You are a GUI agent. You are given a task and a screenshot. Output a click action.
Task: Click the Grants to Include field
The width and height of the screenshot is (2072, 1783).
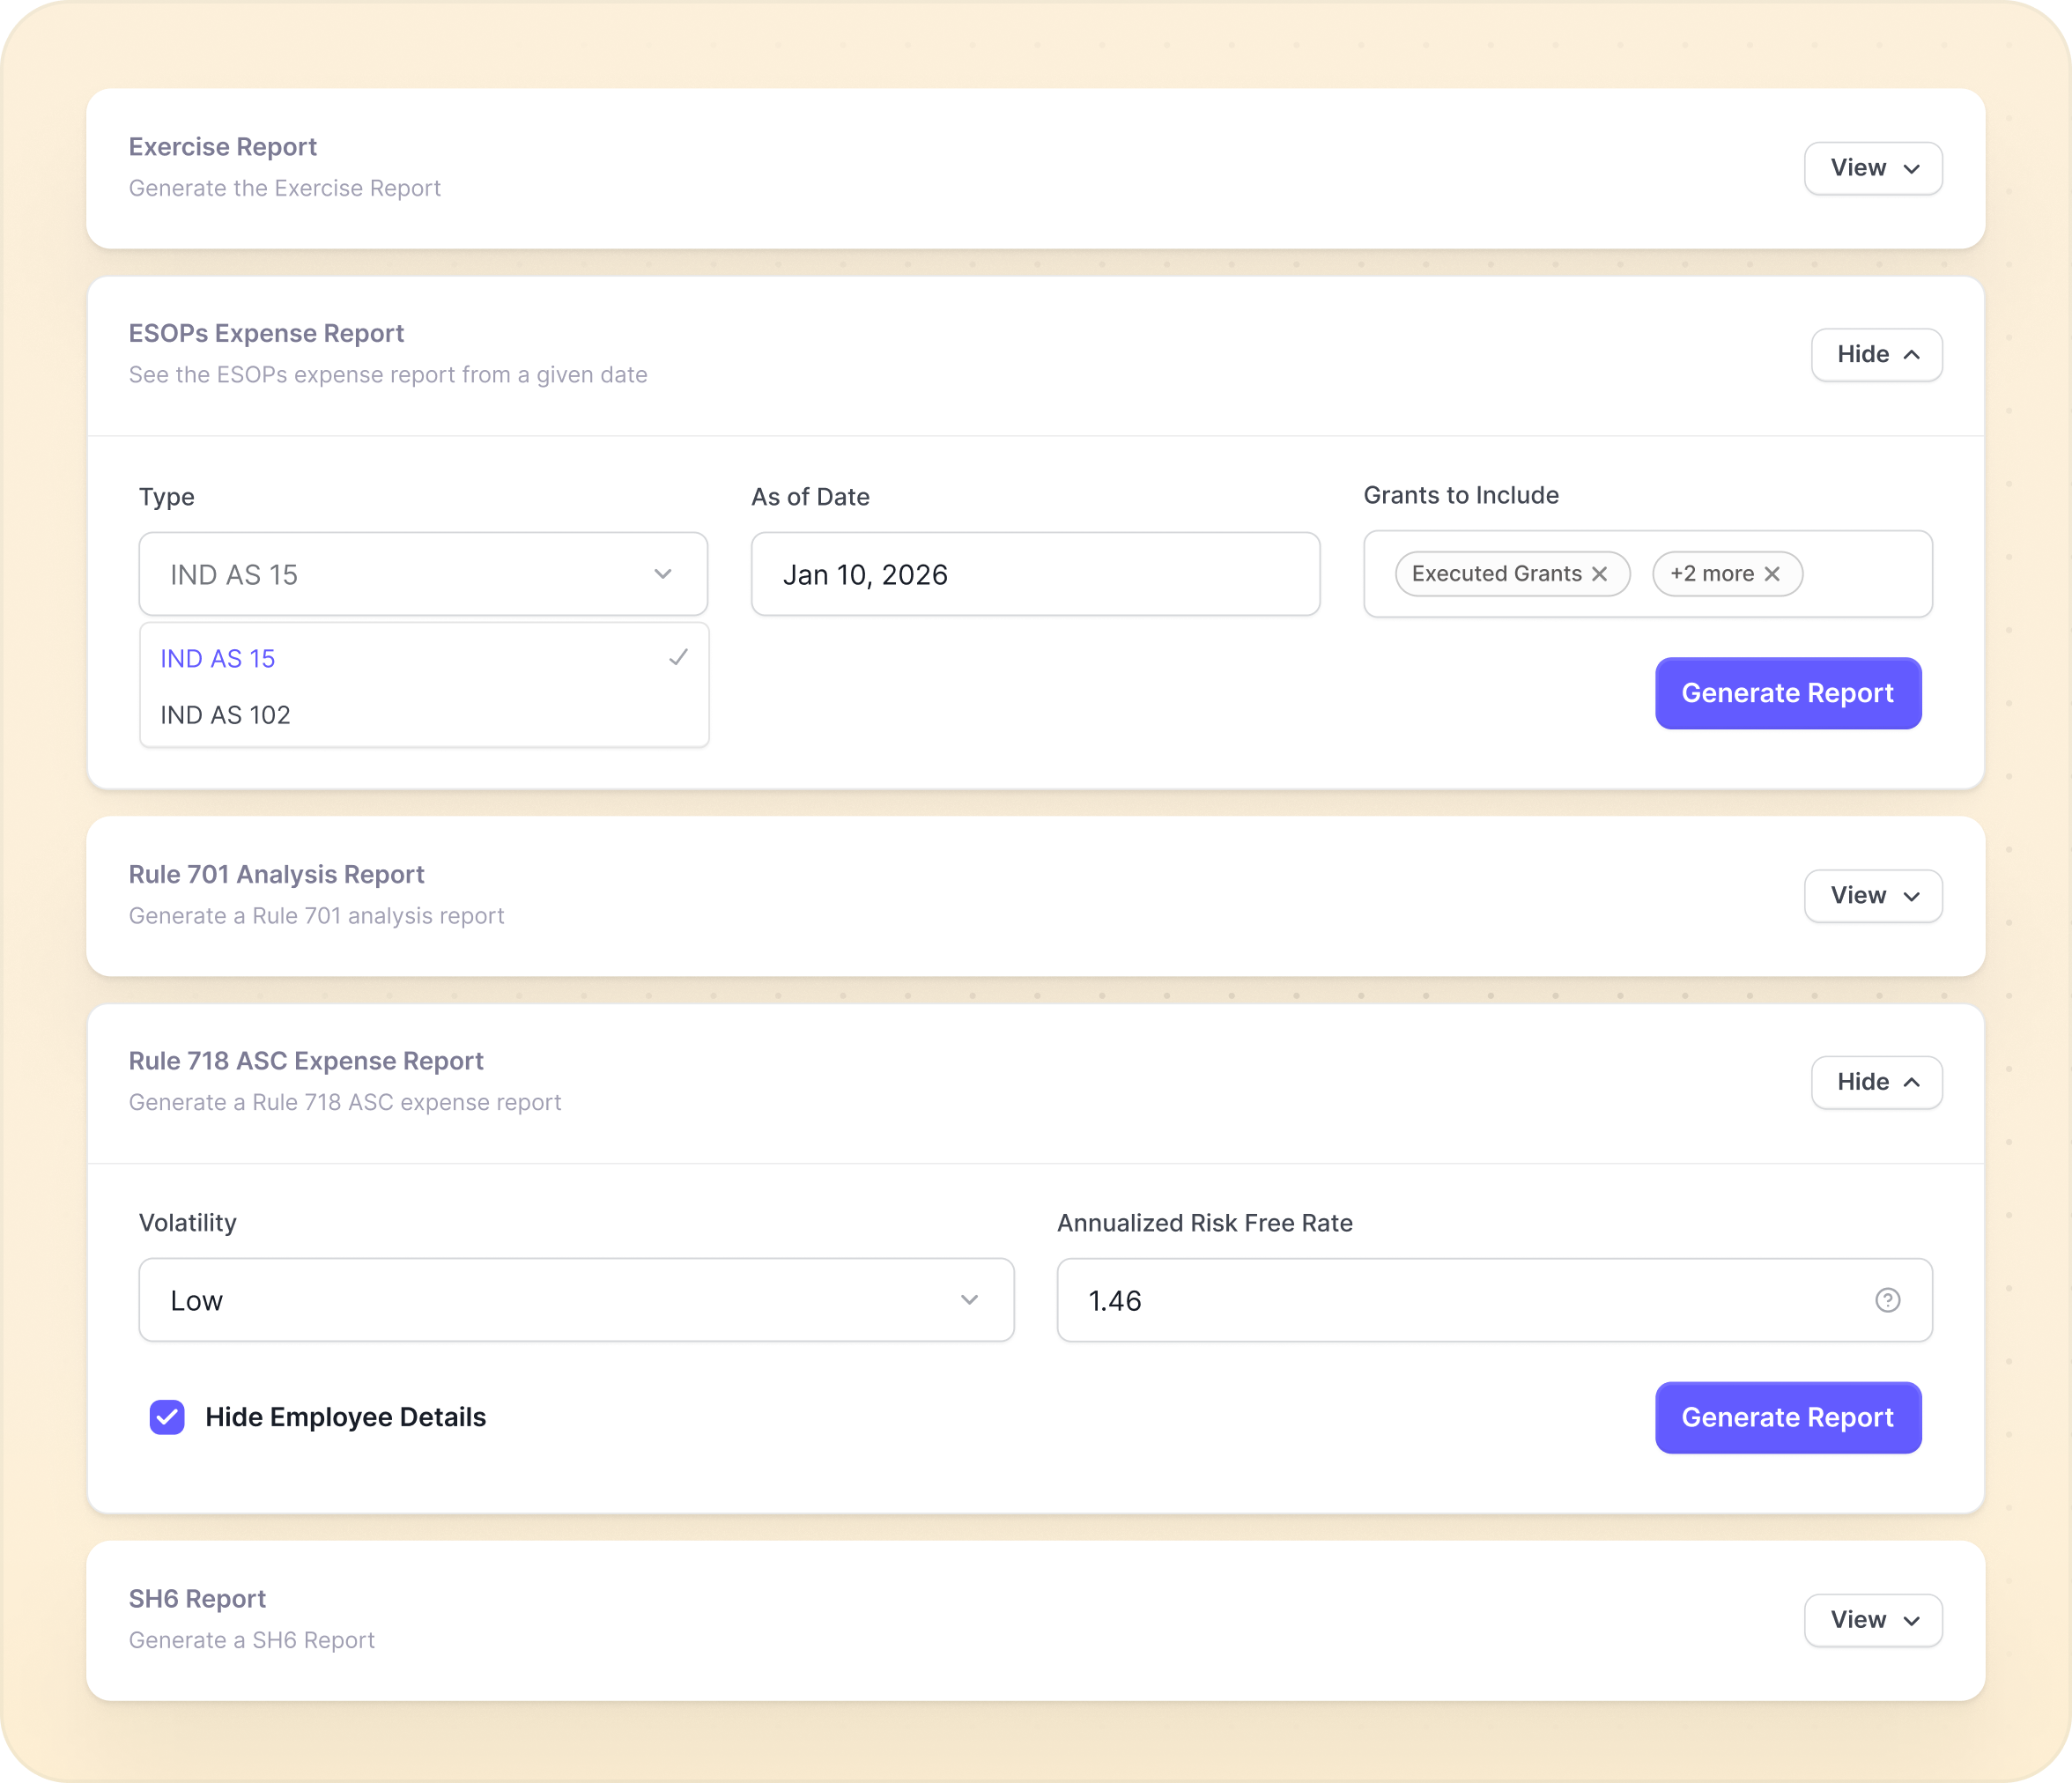click(x=1865, y=574)
